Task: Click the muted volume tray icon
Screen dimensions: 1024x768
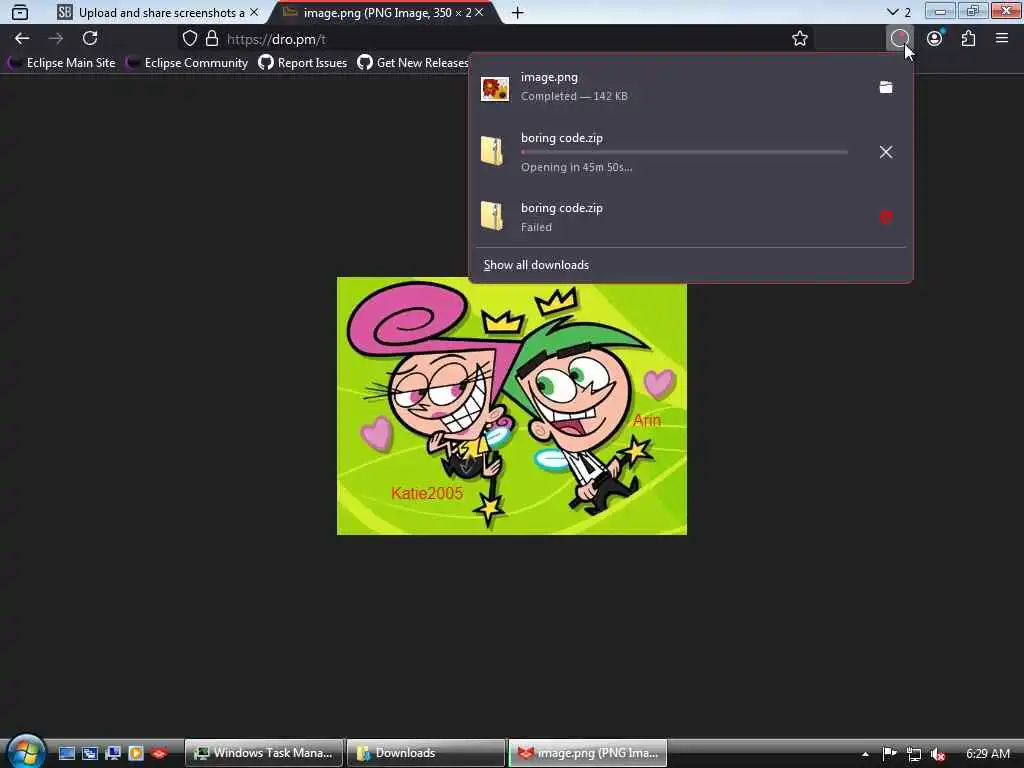Action: pyautogui.click(x=938, y=754)
